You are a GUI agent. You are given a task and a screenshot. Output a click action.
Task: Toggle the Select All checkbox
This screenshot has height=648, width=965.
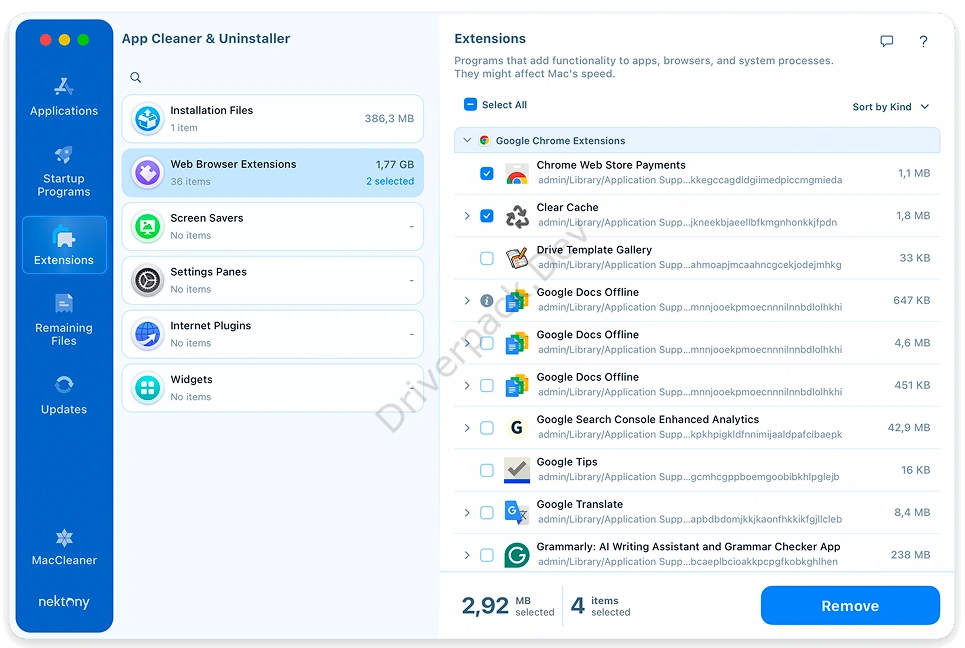click(x=470, y=105)
